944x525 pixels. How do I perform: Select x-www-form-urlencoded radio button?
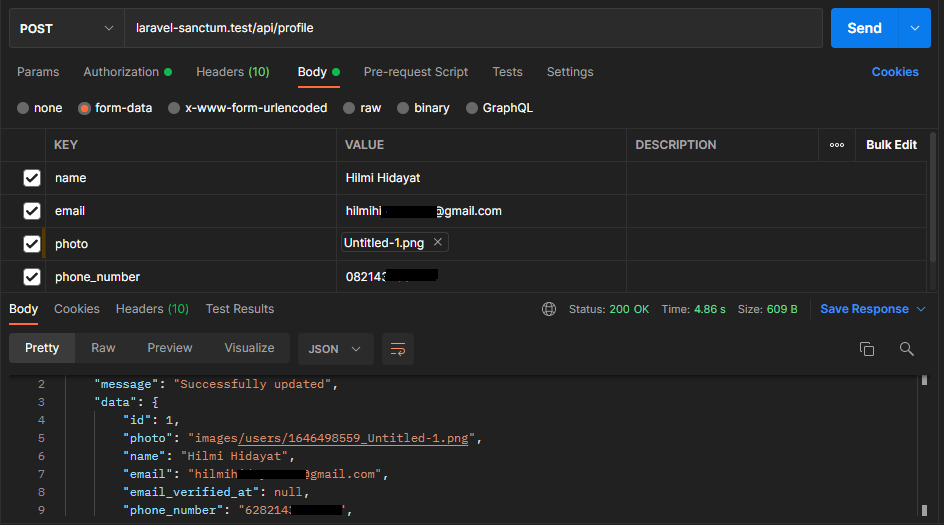point(174,108)
